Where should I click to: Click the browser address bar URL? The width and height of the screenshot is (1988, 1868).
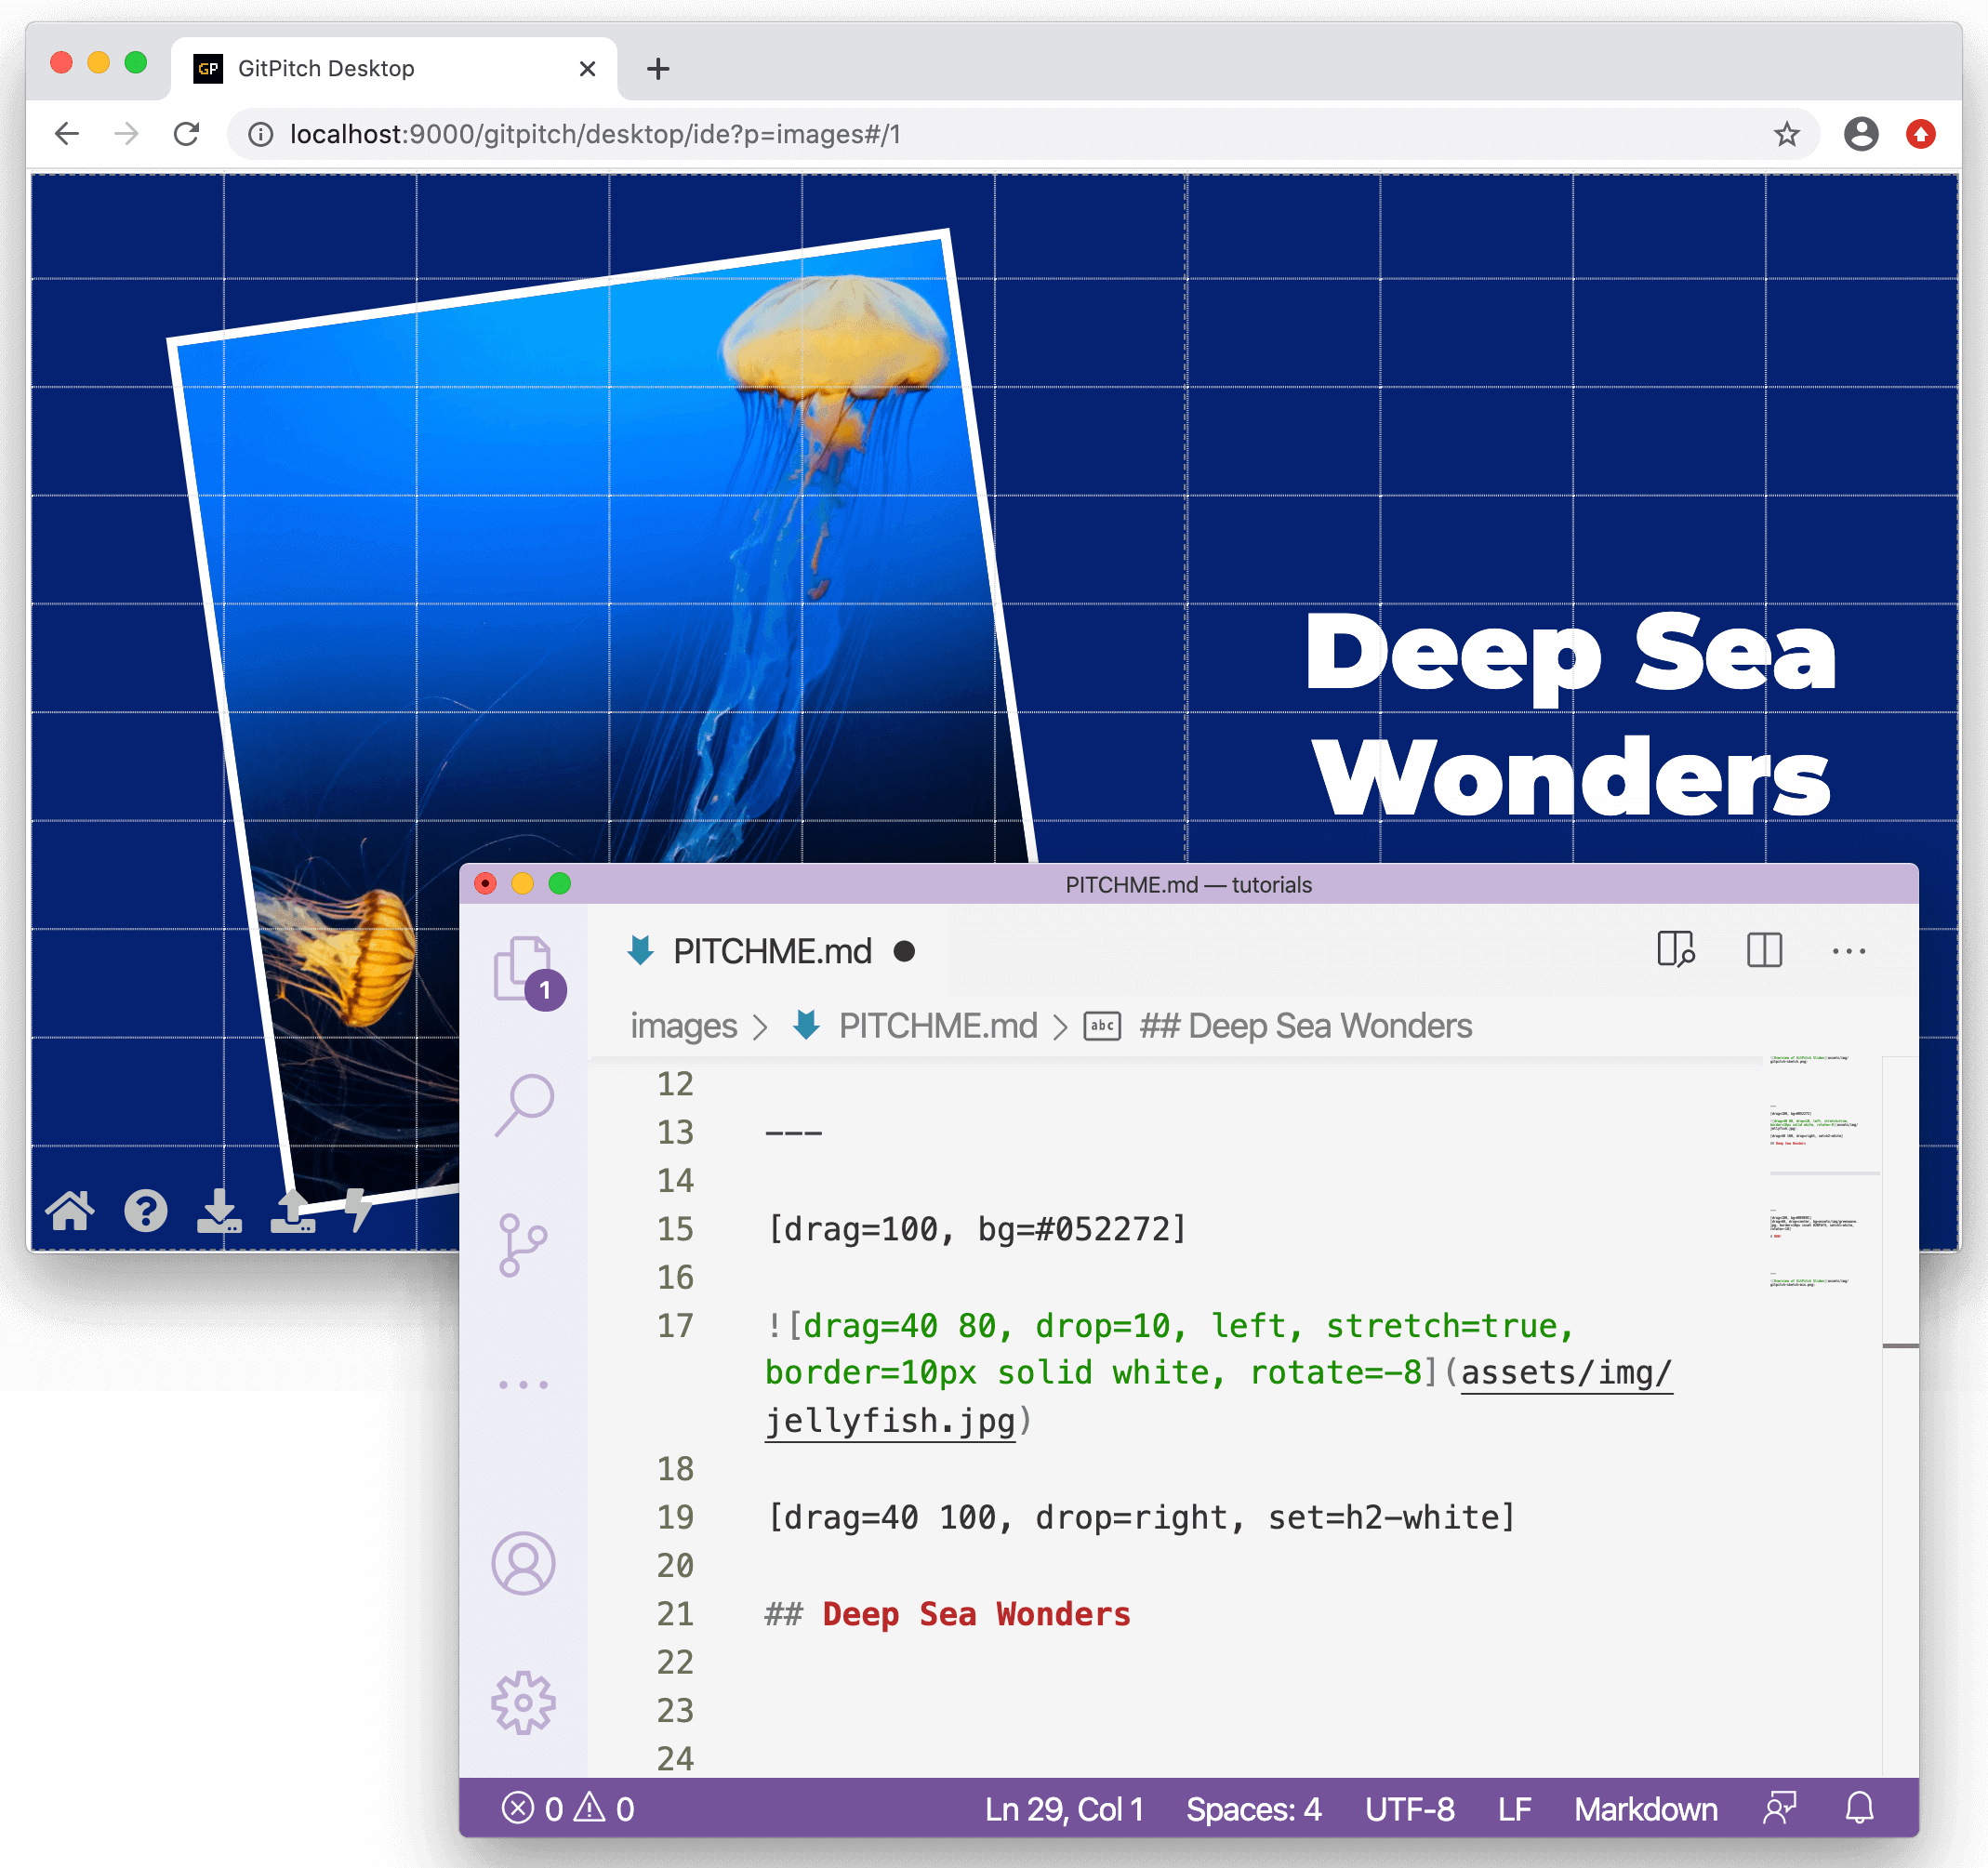point(595,134)
